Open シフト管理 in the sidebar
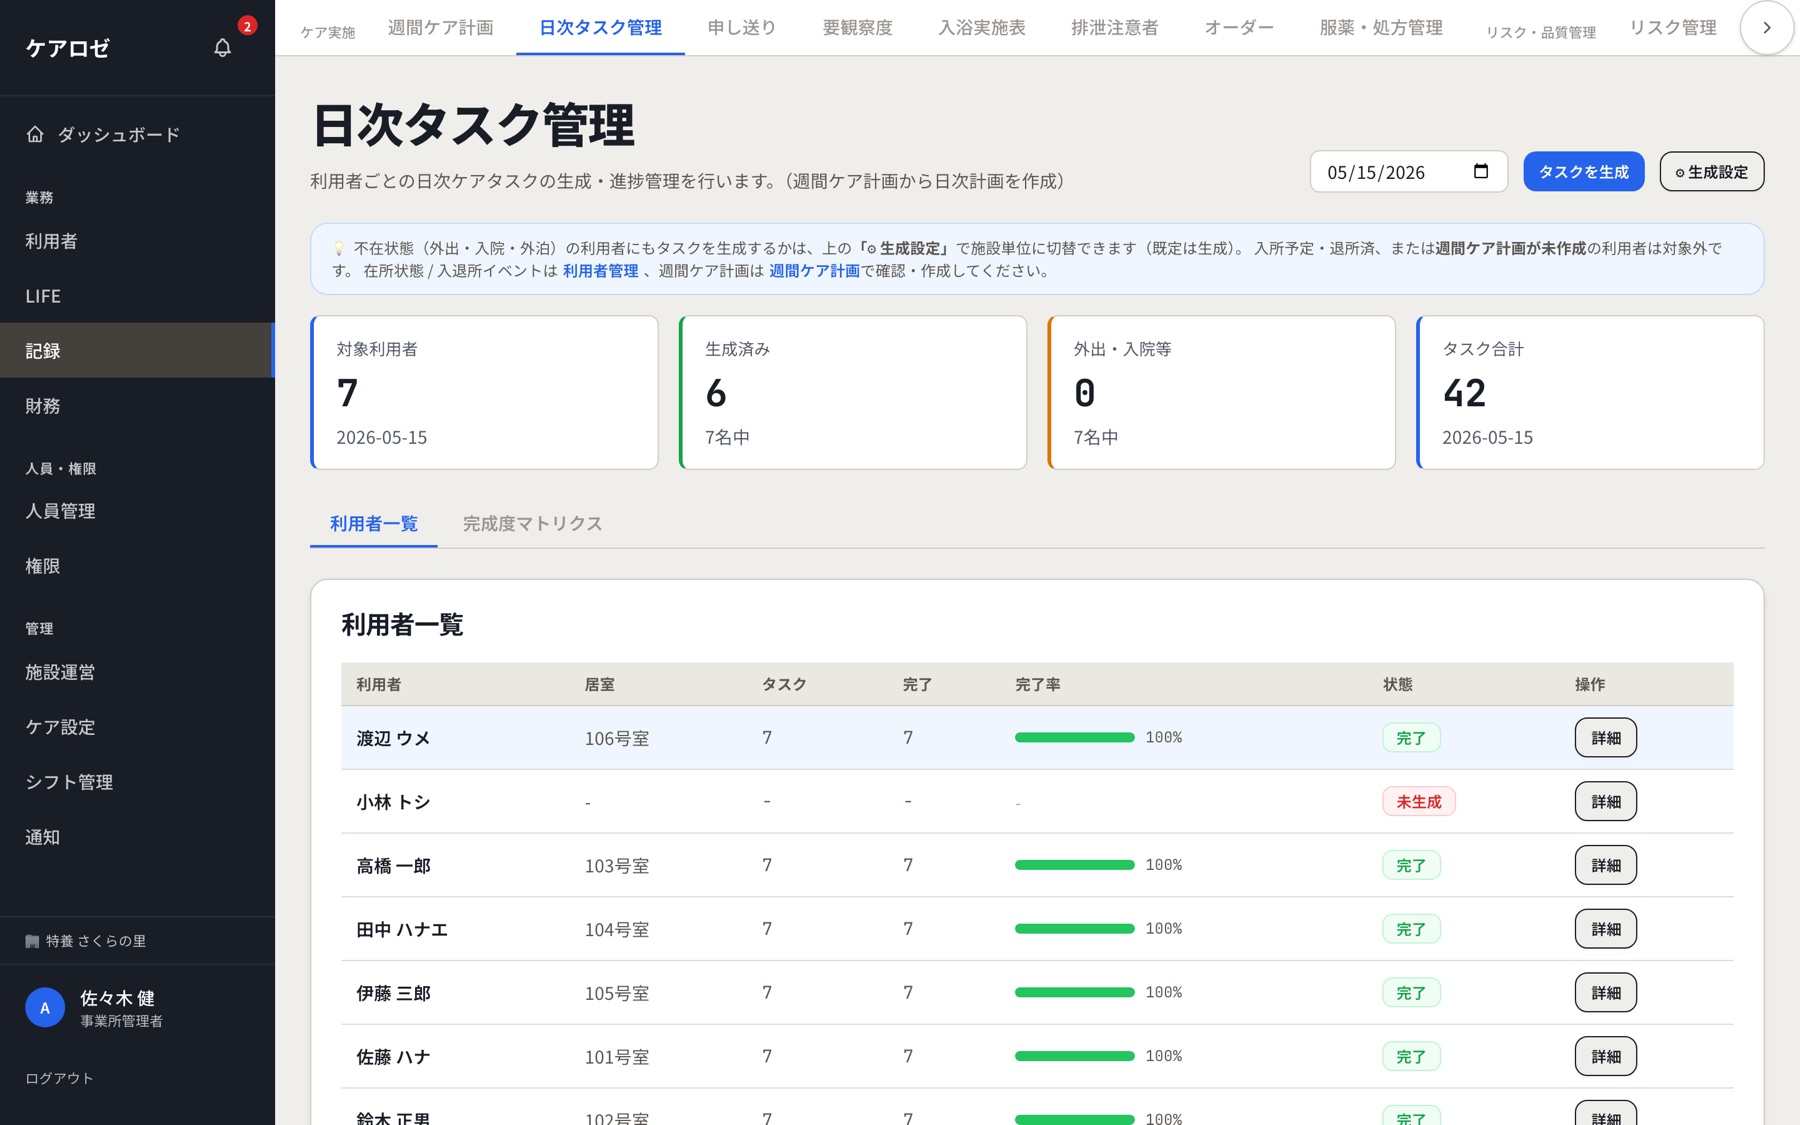 pyautogui.click(x=137, y=782)
